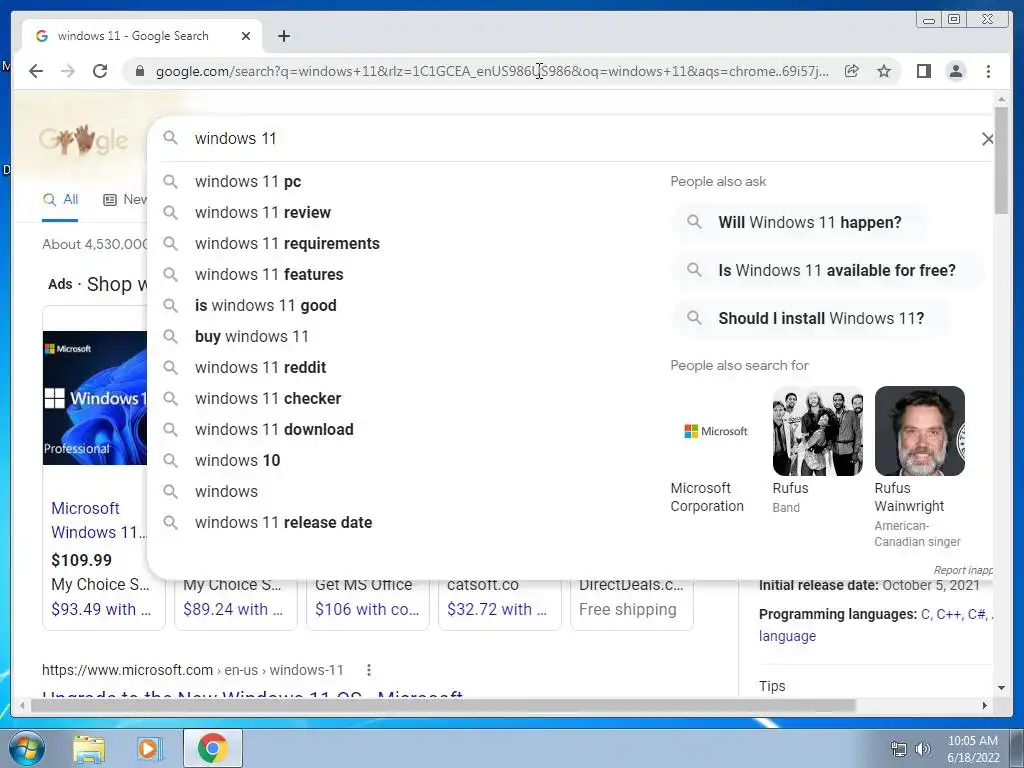Open a new tab with plus button
The height and width of the screenshot is (768, 1024).
[x=283, y=36]
